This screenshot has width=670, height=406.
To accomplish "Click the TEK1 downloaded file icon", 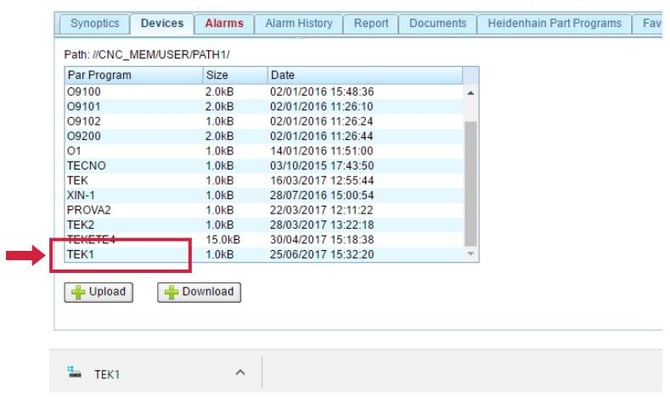I will 74,372.
